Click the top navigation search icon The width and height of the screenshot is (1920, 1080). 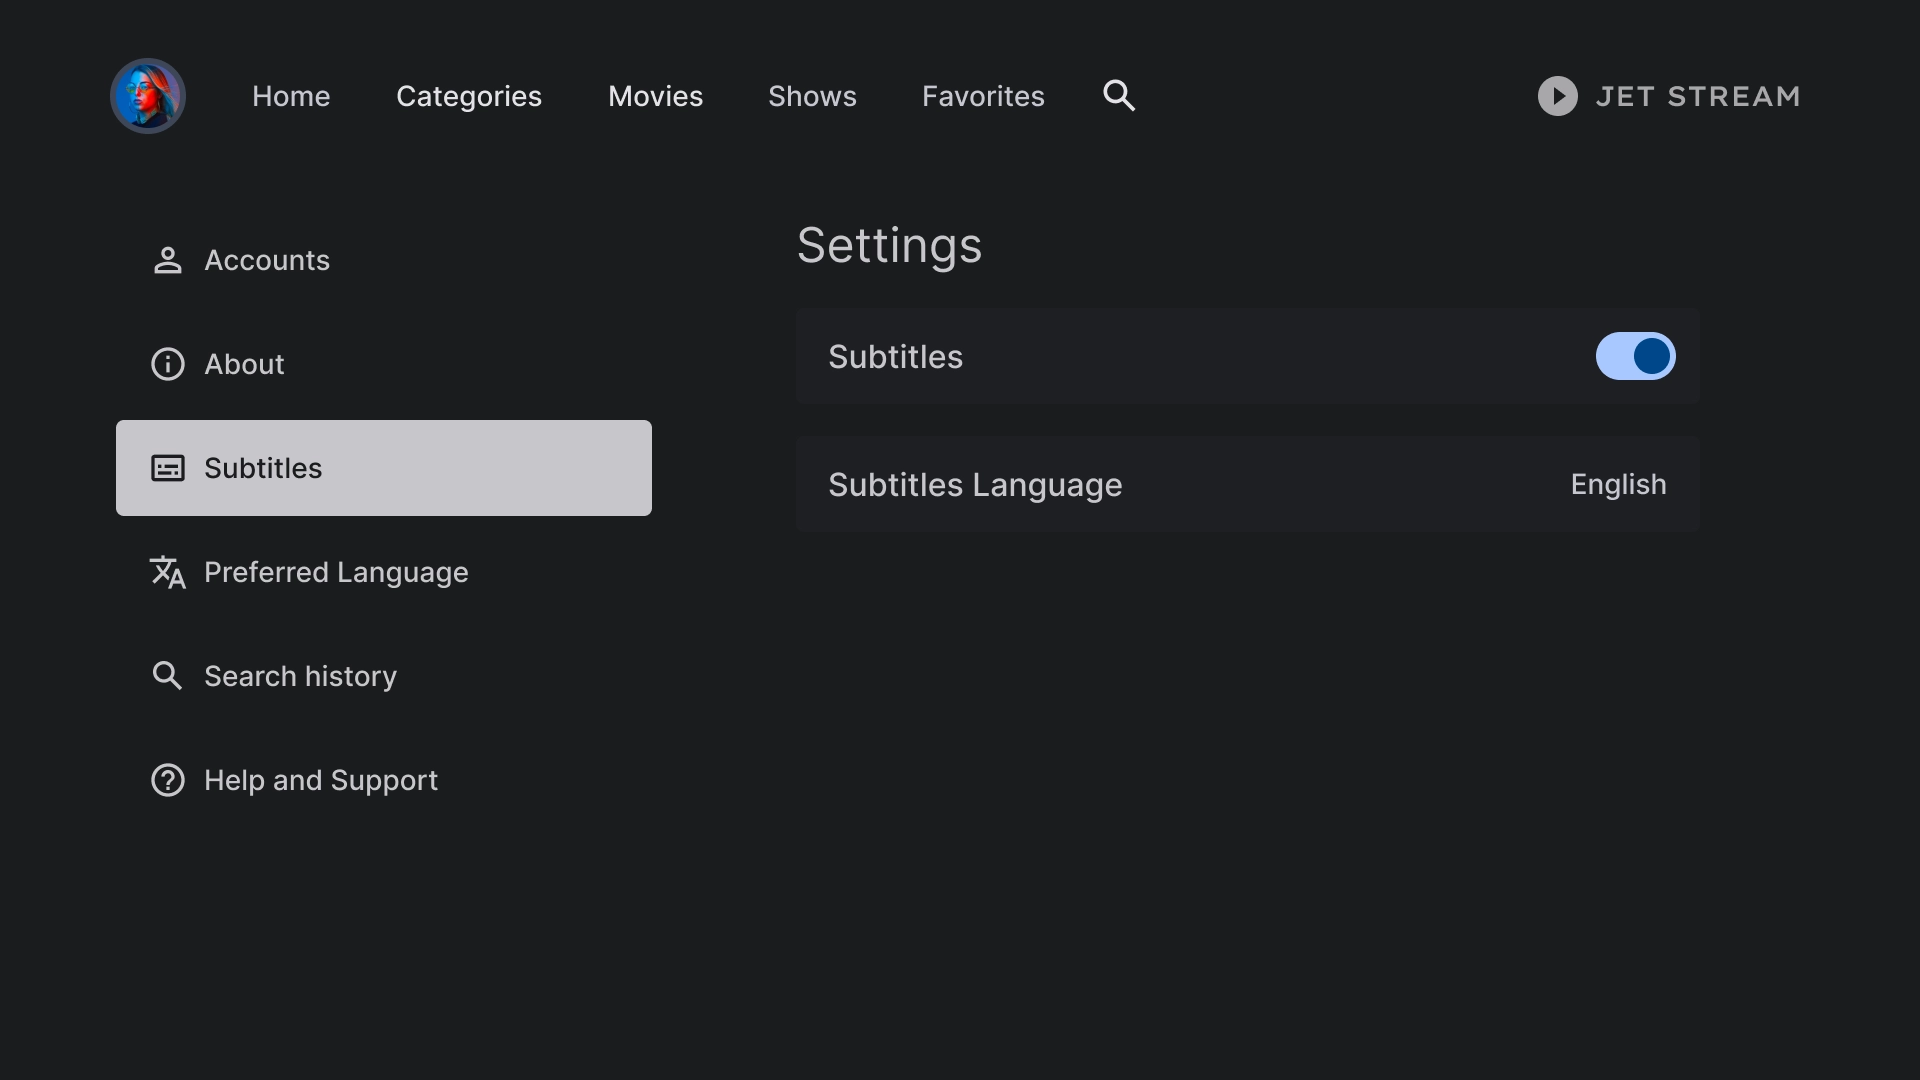click(x=1118, y=95)
